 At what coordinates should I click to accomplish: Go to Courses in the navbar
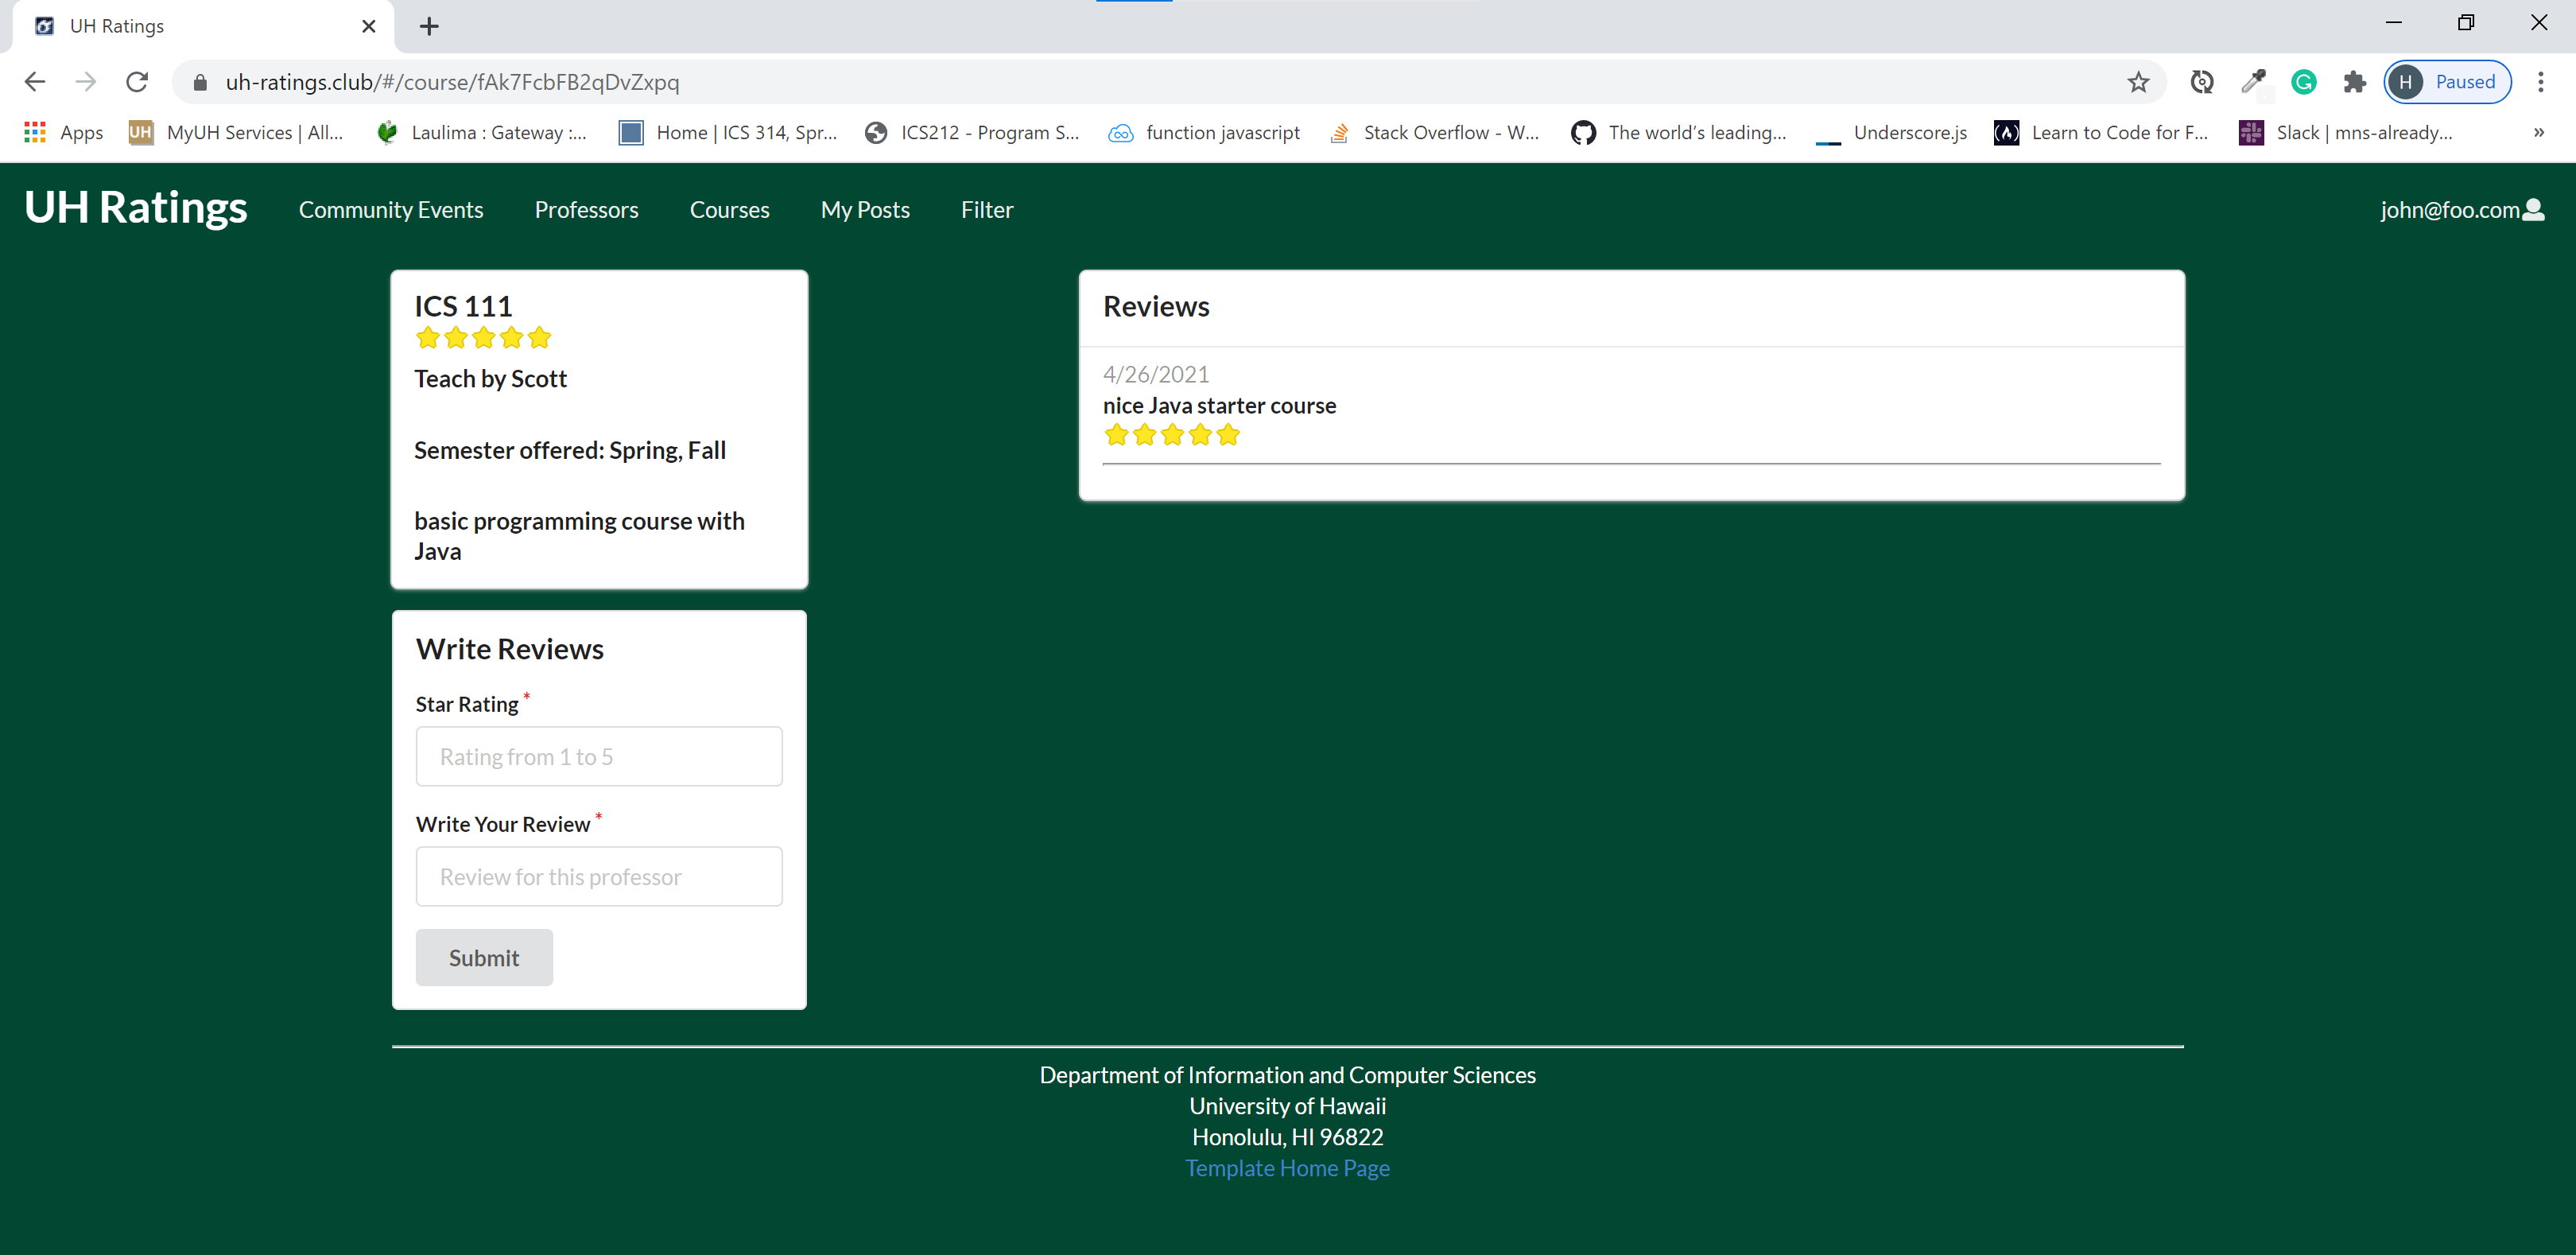point(729,210)
